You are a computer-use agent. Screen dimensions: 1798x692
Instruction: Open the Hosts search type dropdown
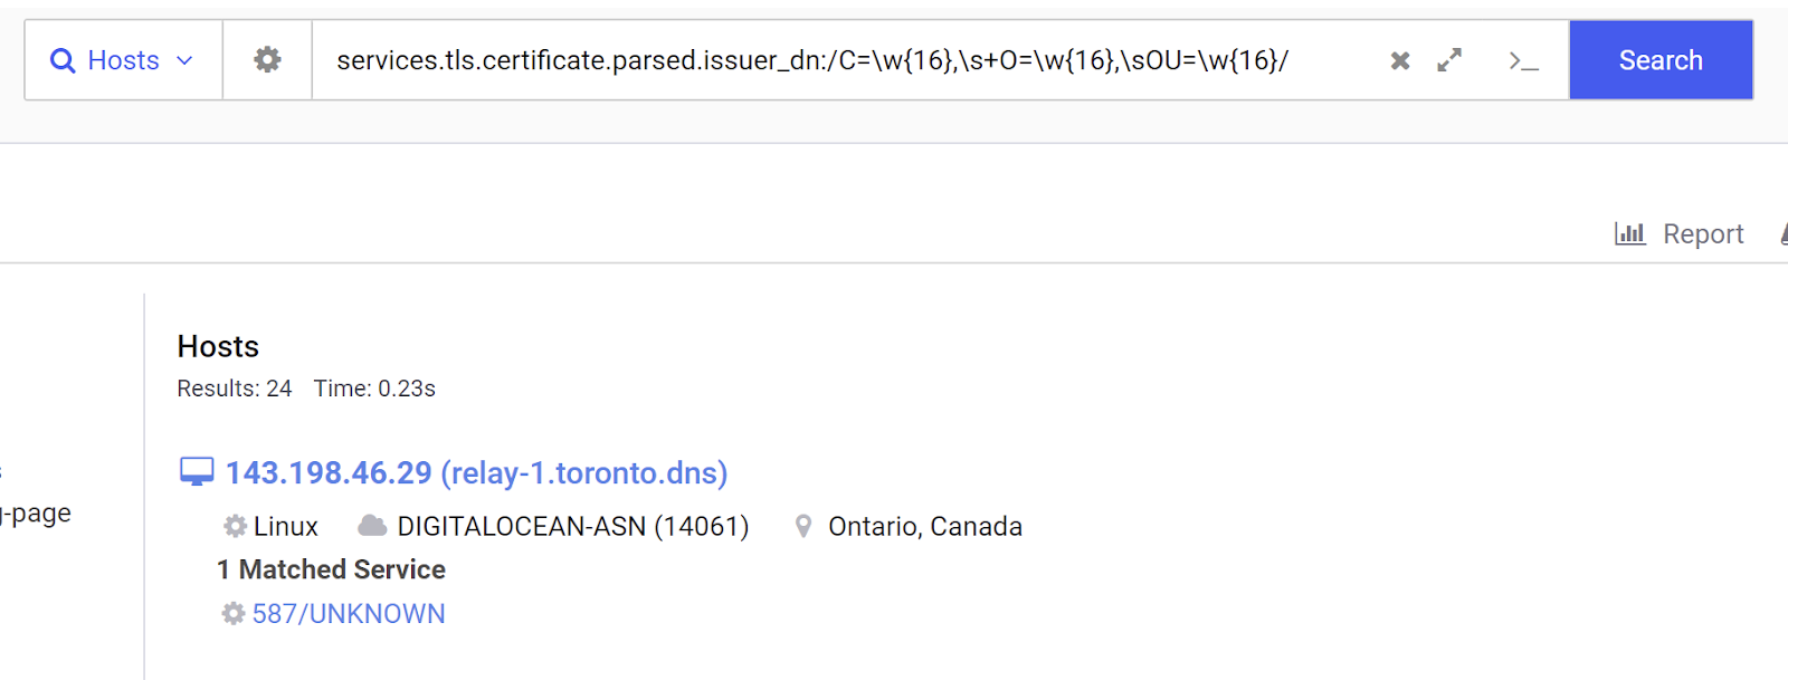[121, 60]
